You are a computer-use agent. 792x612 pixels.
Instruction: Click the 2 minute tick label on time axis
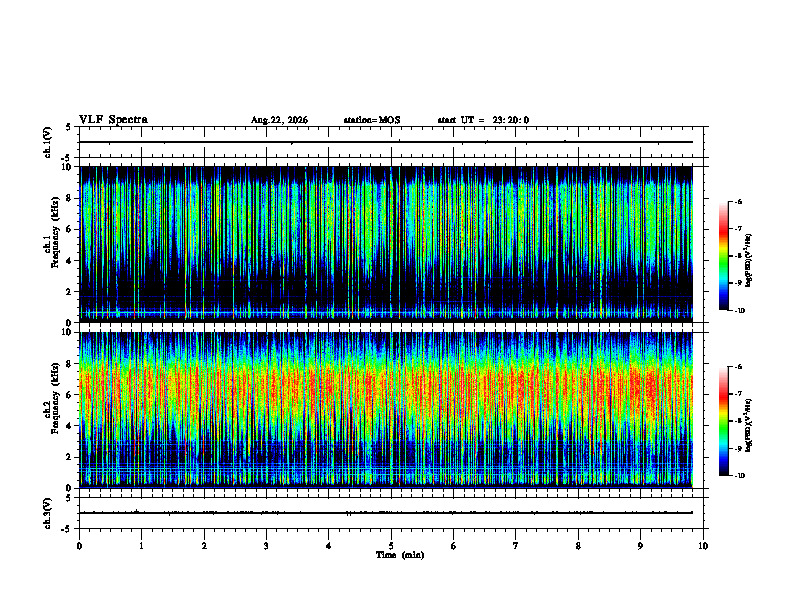coord(204,546)
